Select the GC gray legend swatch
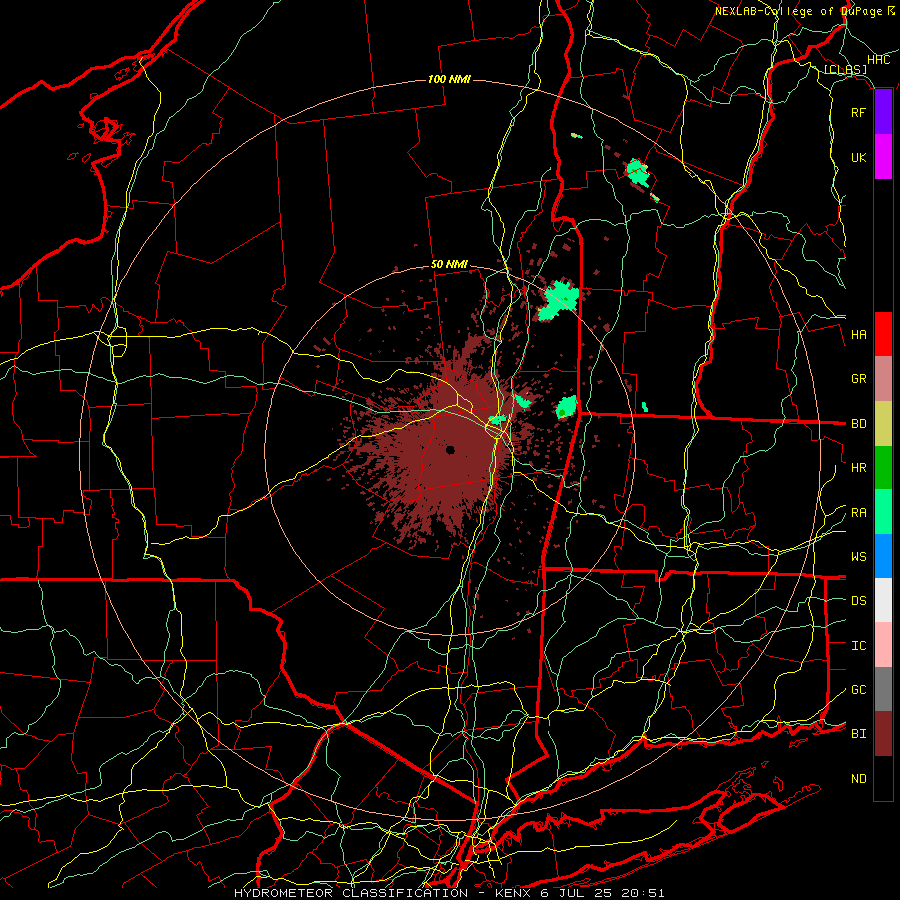Screen dimensions: 900x900 tap(883, 689)
